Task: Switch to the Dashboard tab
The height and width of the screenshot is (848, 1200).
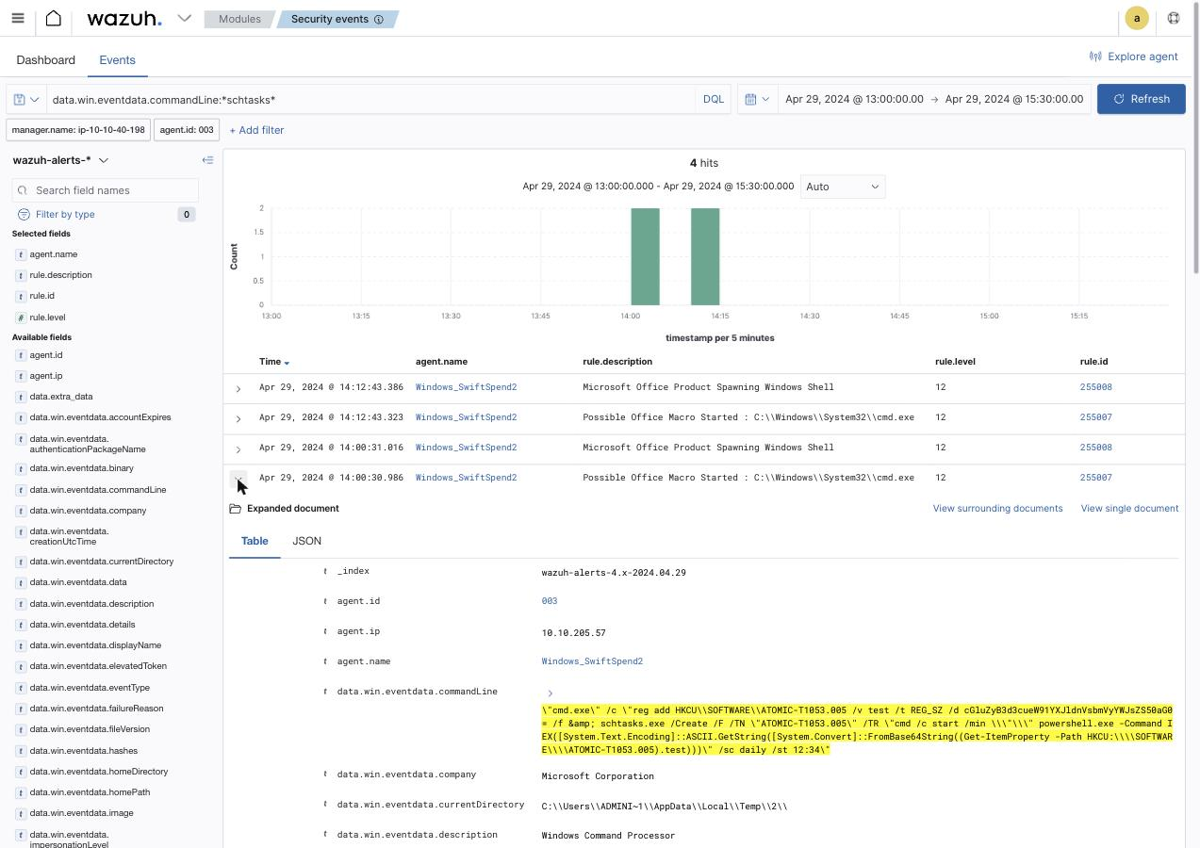Action: (46, 60)
